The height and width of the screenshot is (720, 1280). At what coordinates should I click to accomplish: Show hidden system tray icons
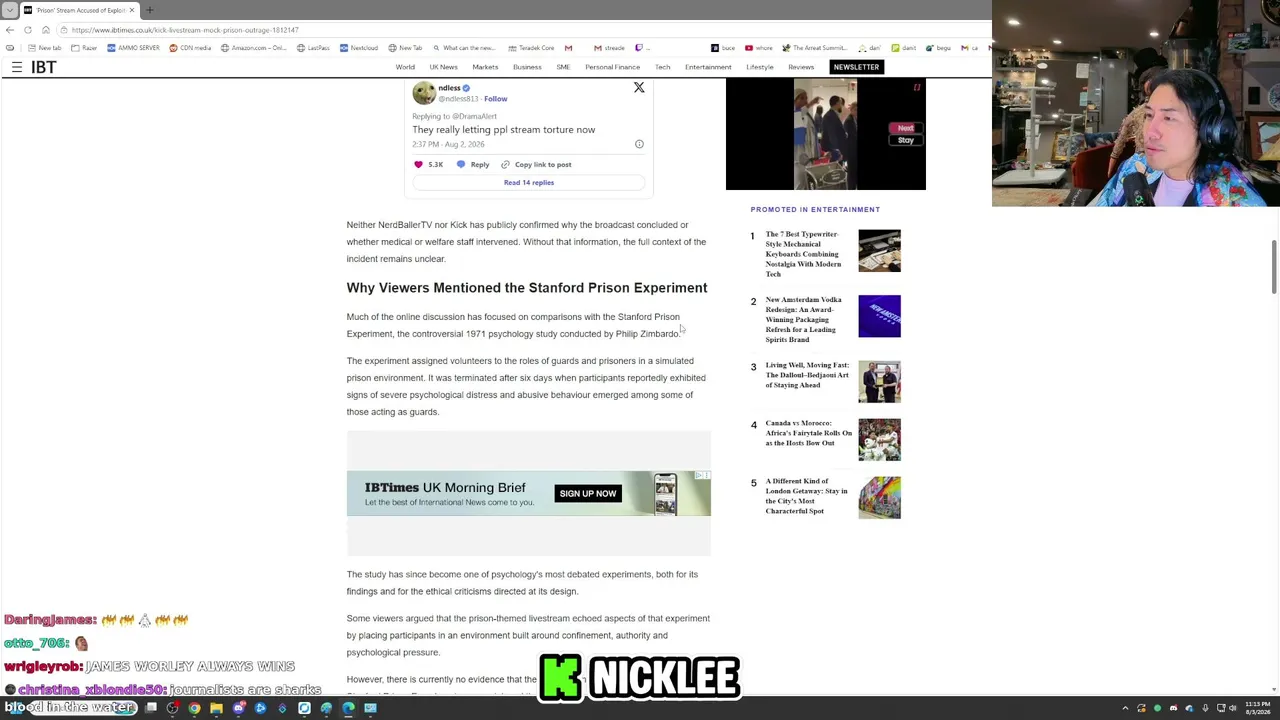click(1125, 708)
